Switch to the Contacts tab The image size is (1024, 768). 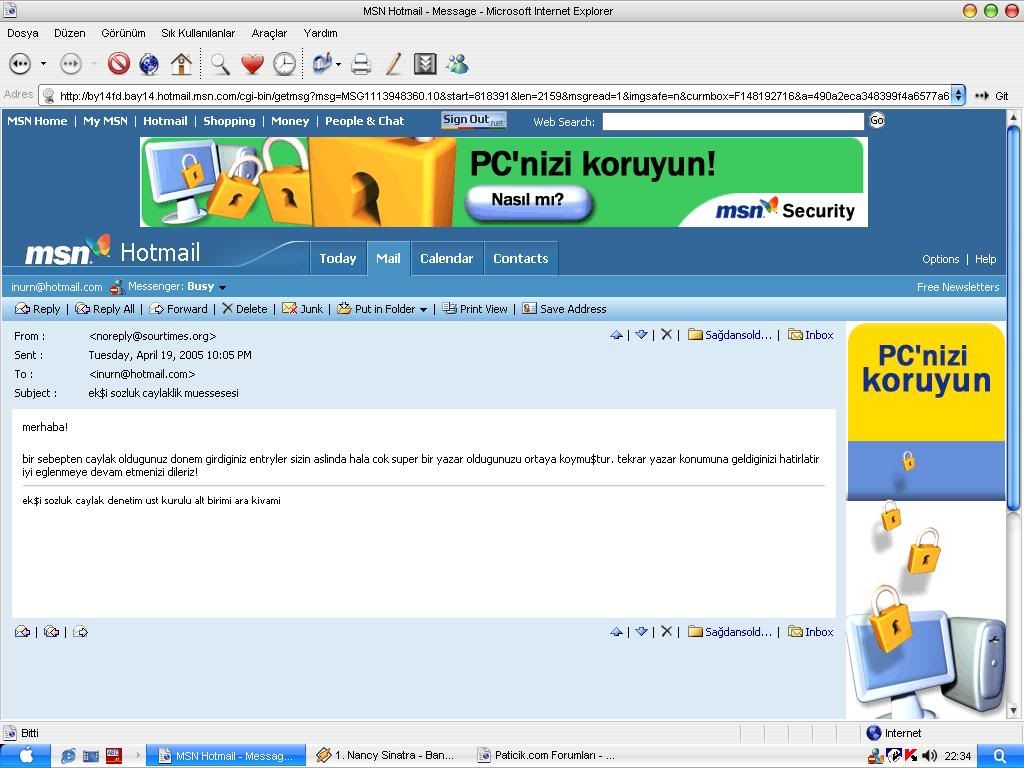(x=520, y=259)
